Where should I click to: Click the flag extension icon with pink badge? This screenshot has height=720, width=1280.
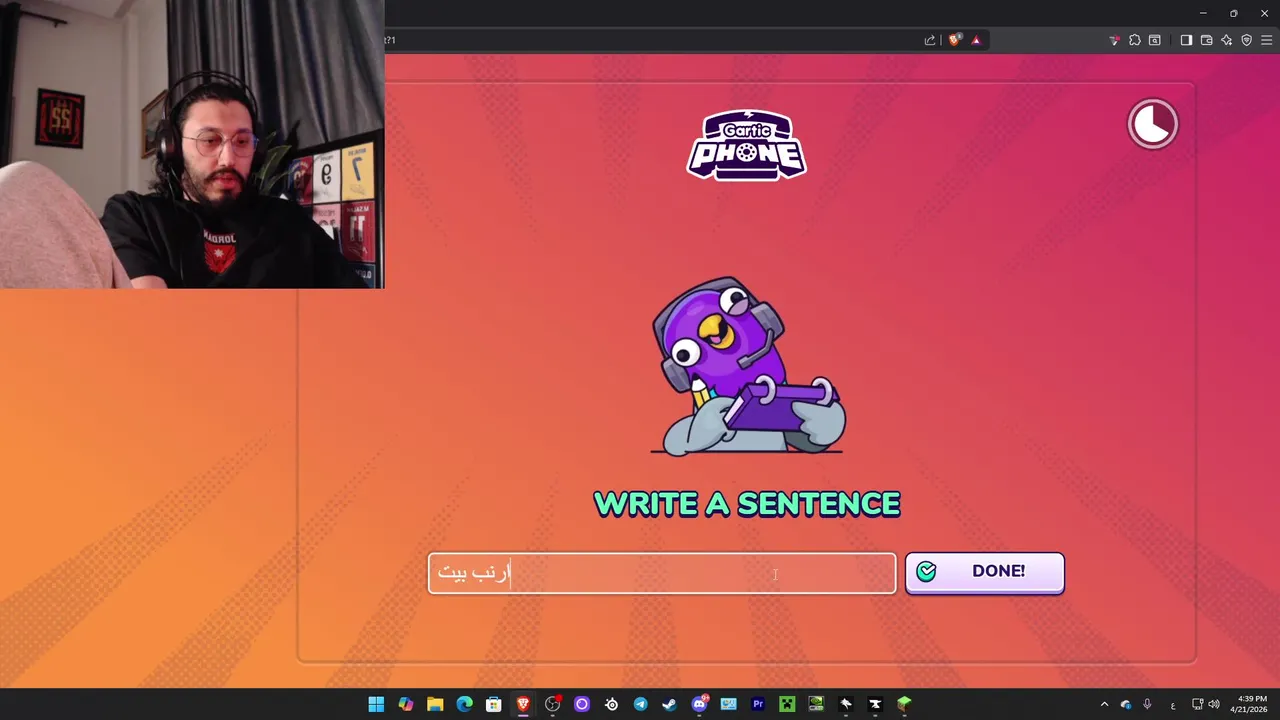[x=1114, y=40]
